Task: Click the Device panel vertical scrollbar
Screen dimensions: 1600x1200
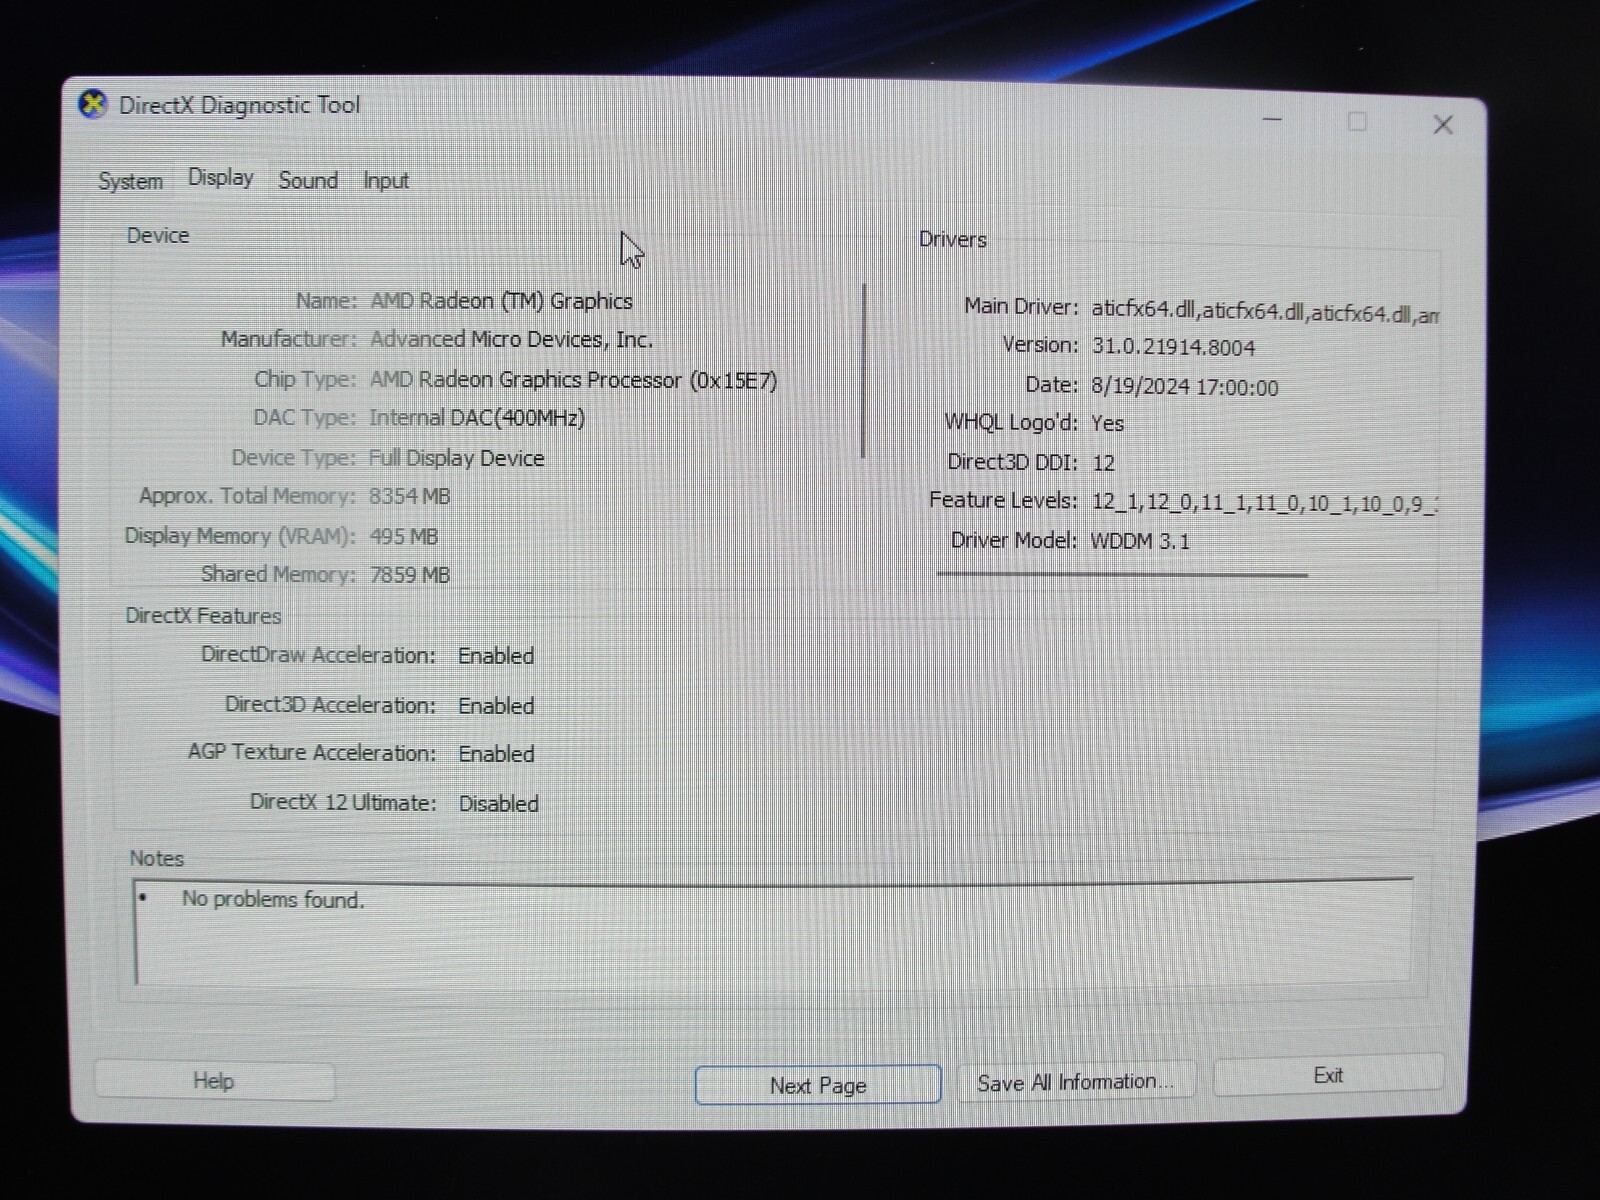Action: pyautogui.click(x=864, y=370)
